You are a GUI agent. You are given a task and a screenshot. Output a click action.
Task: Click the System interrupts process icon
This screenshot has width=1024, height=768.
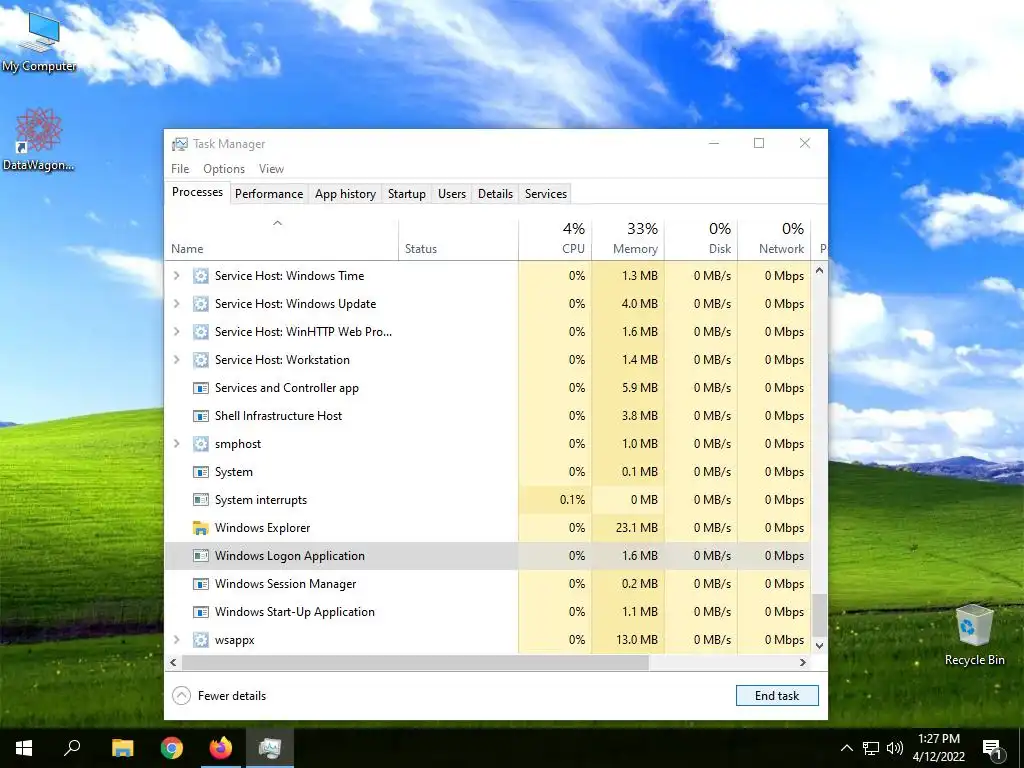200,500
